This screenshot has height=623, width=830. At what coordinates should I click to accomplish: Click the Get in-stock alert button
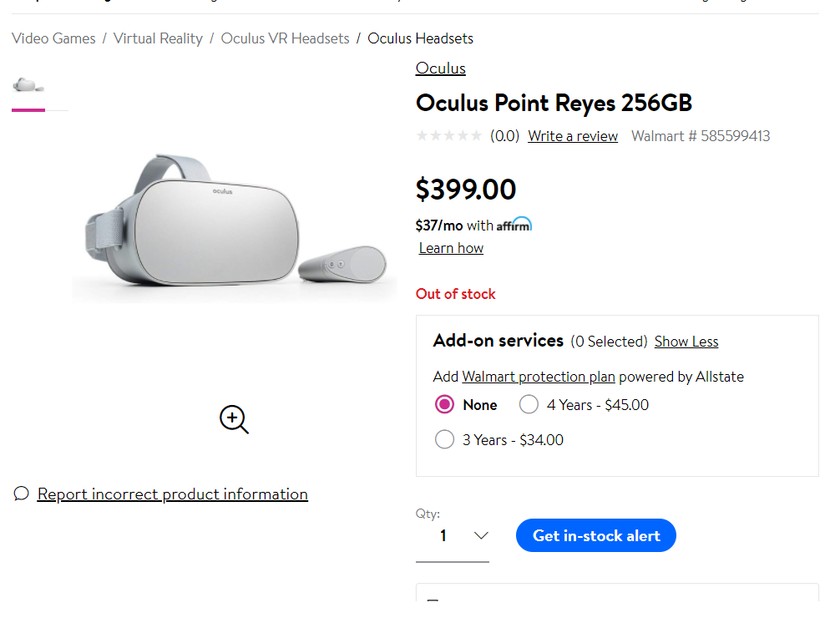pyautogui.click(x=596, y=535)
